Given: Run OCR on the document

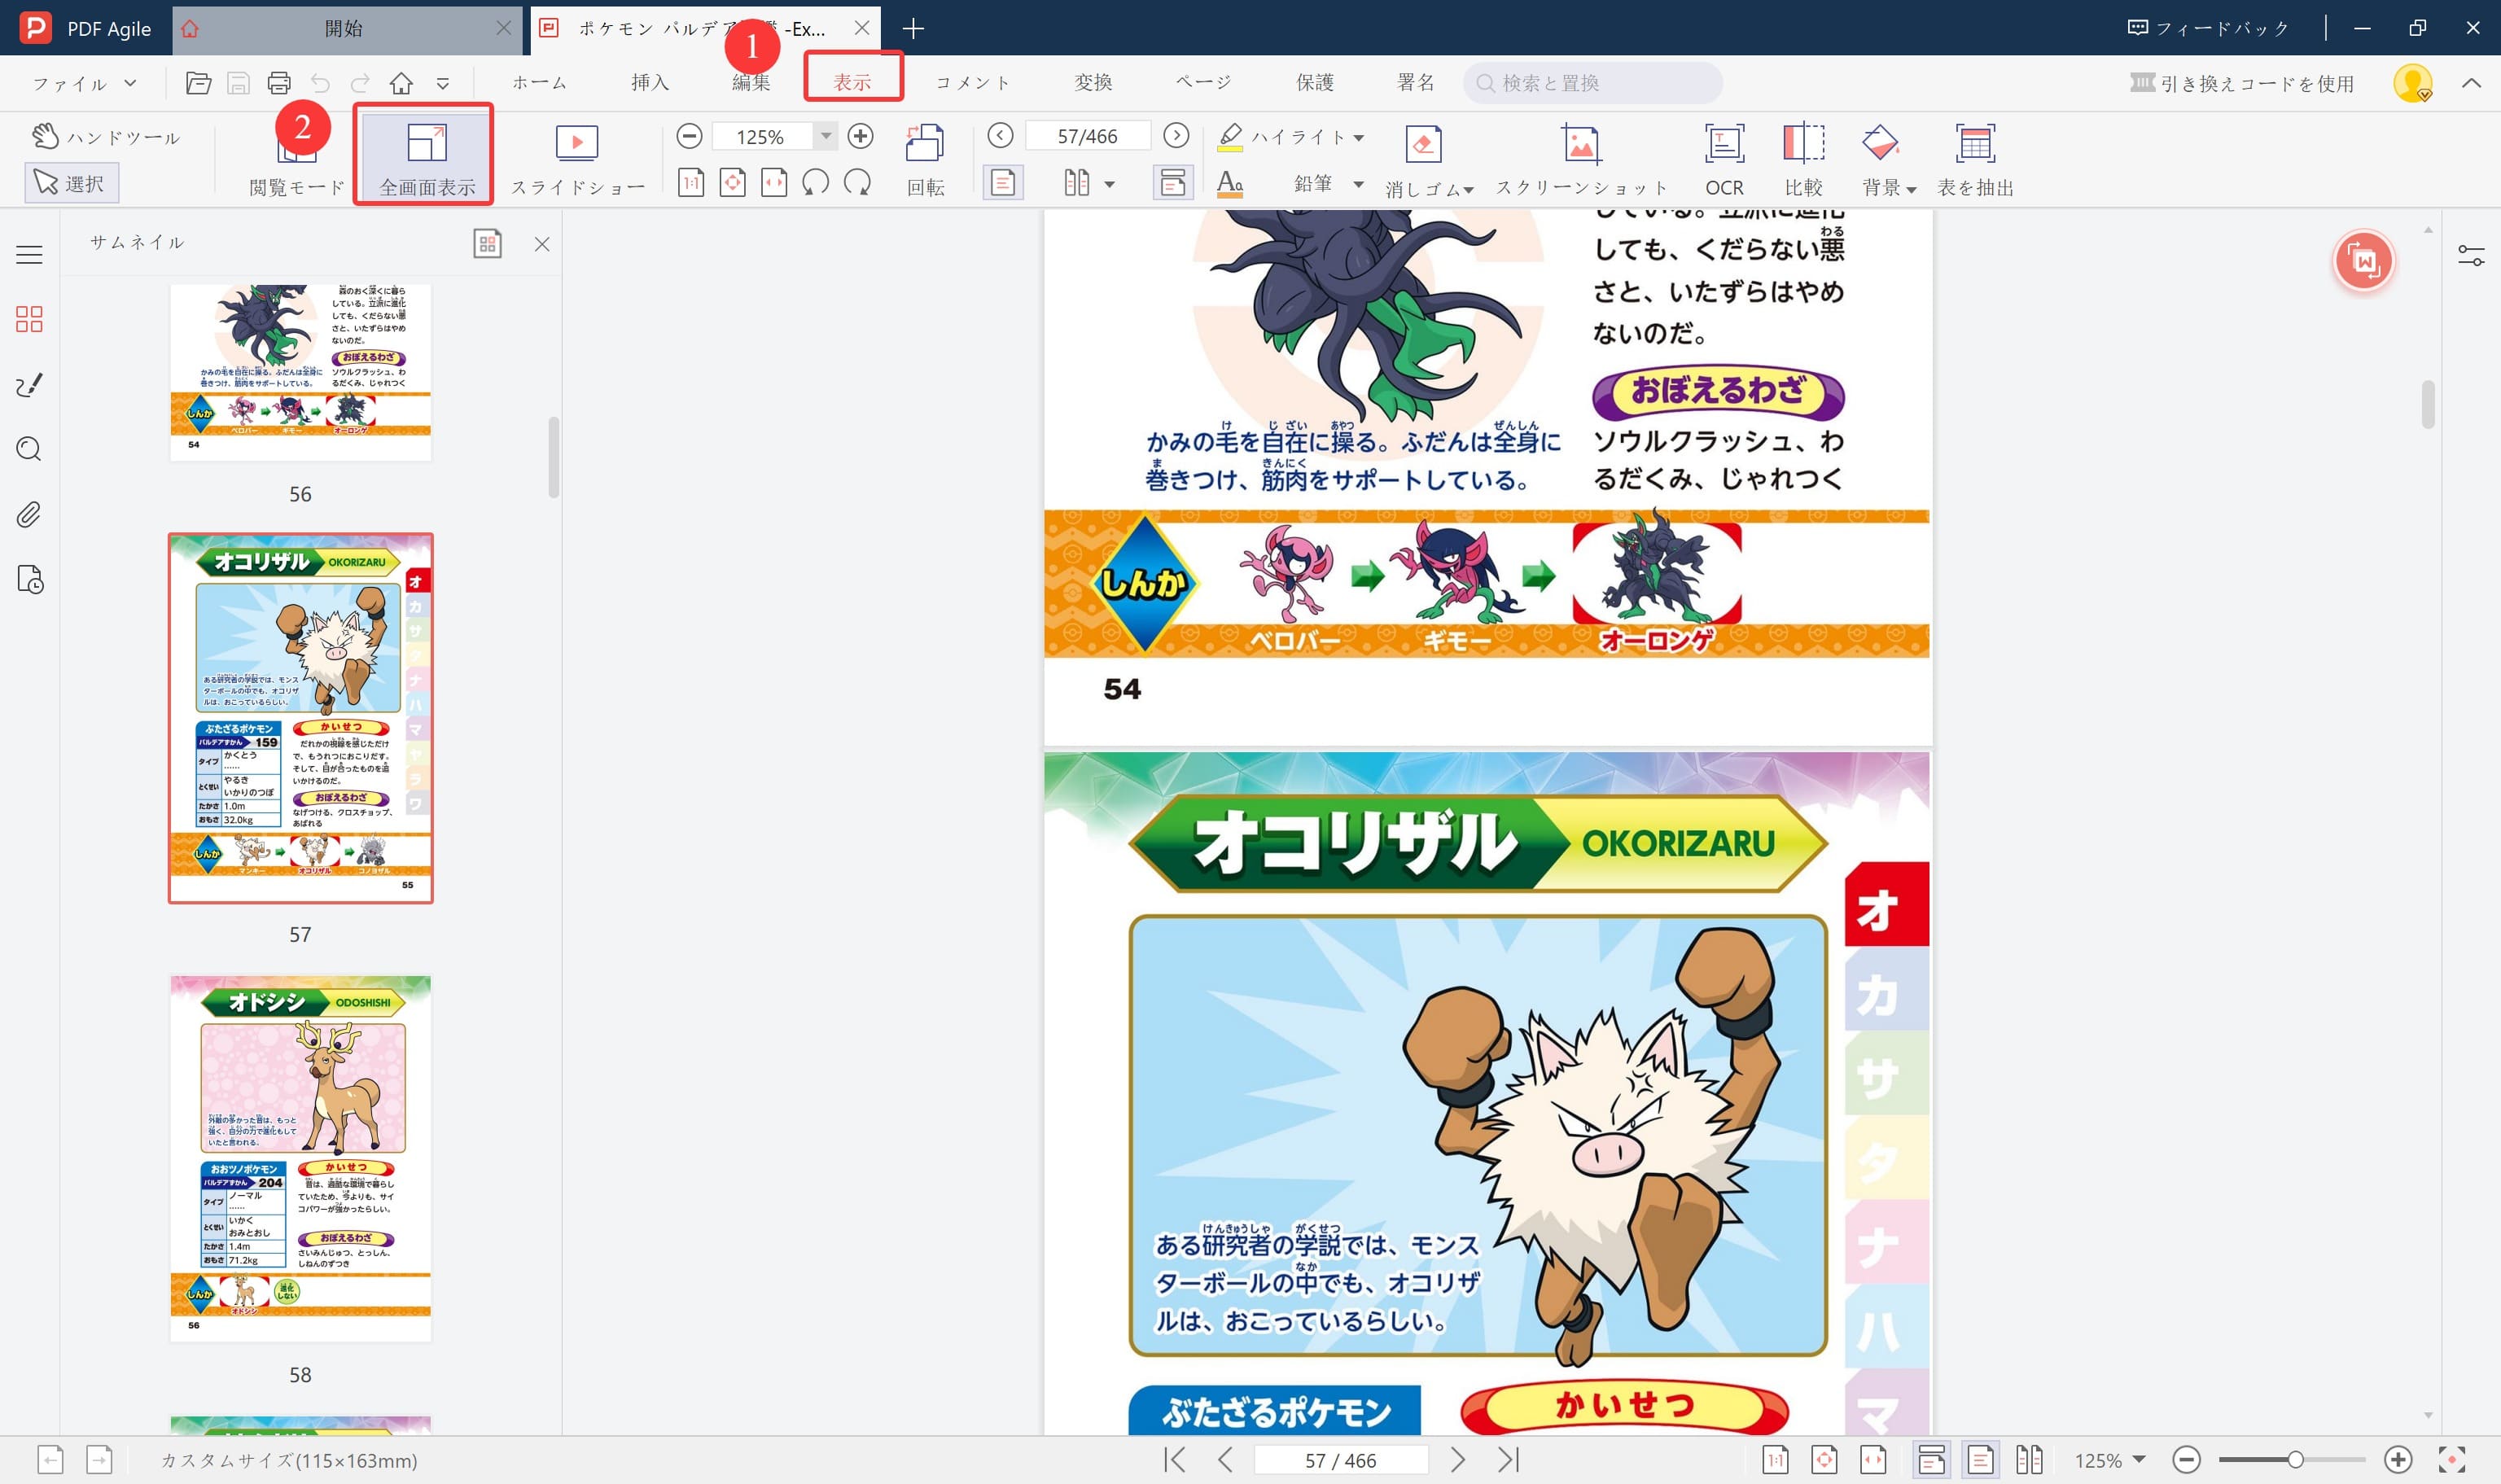Looking at the screenshot, I should tap(1724, 158).
